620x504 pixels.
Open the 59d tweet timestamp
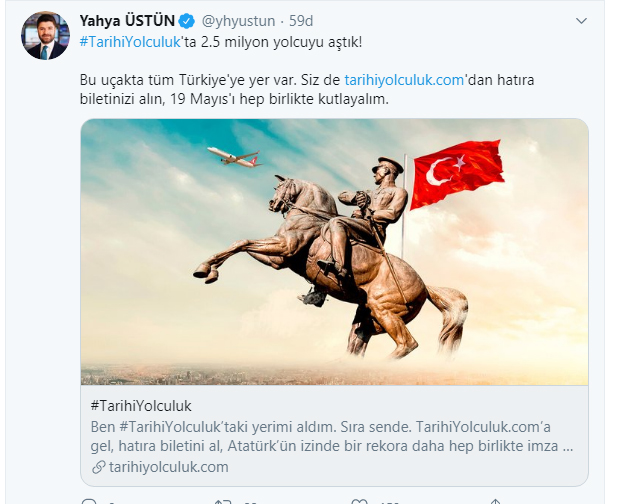point(301,21)
